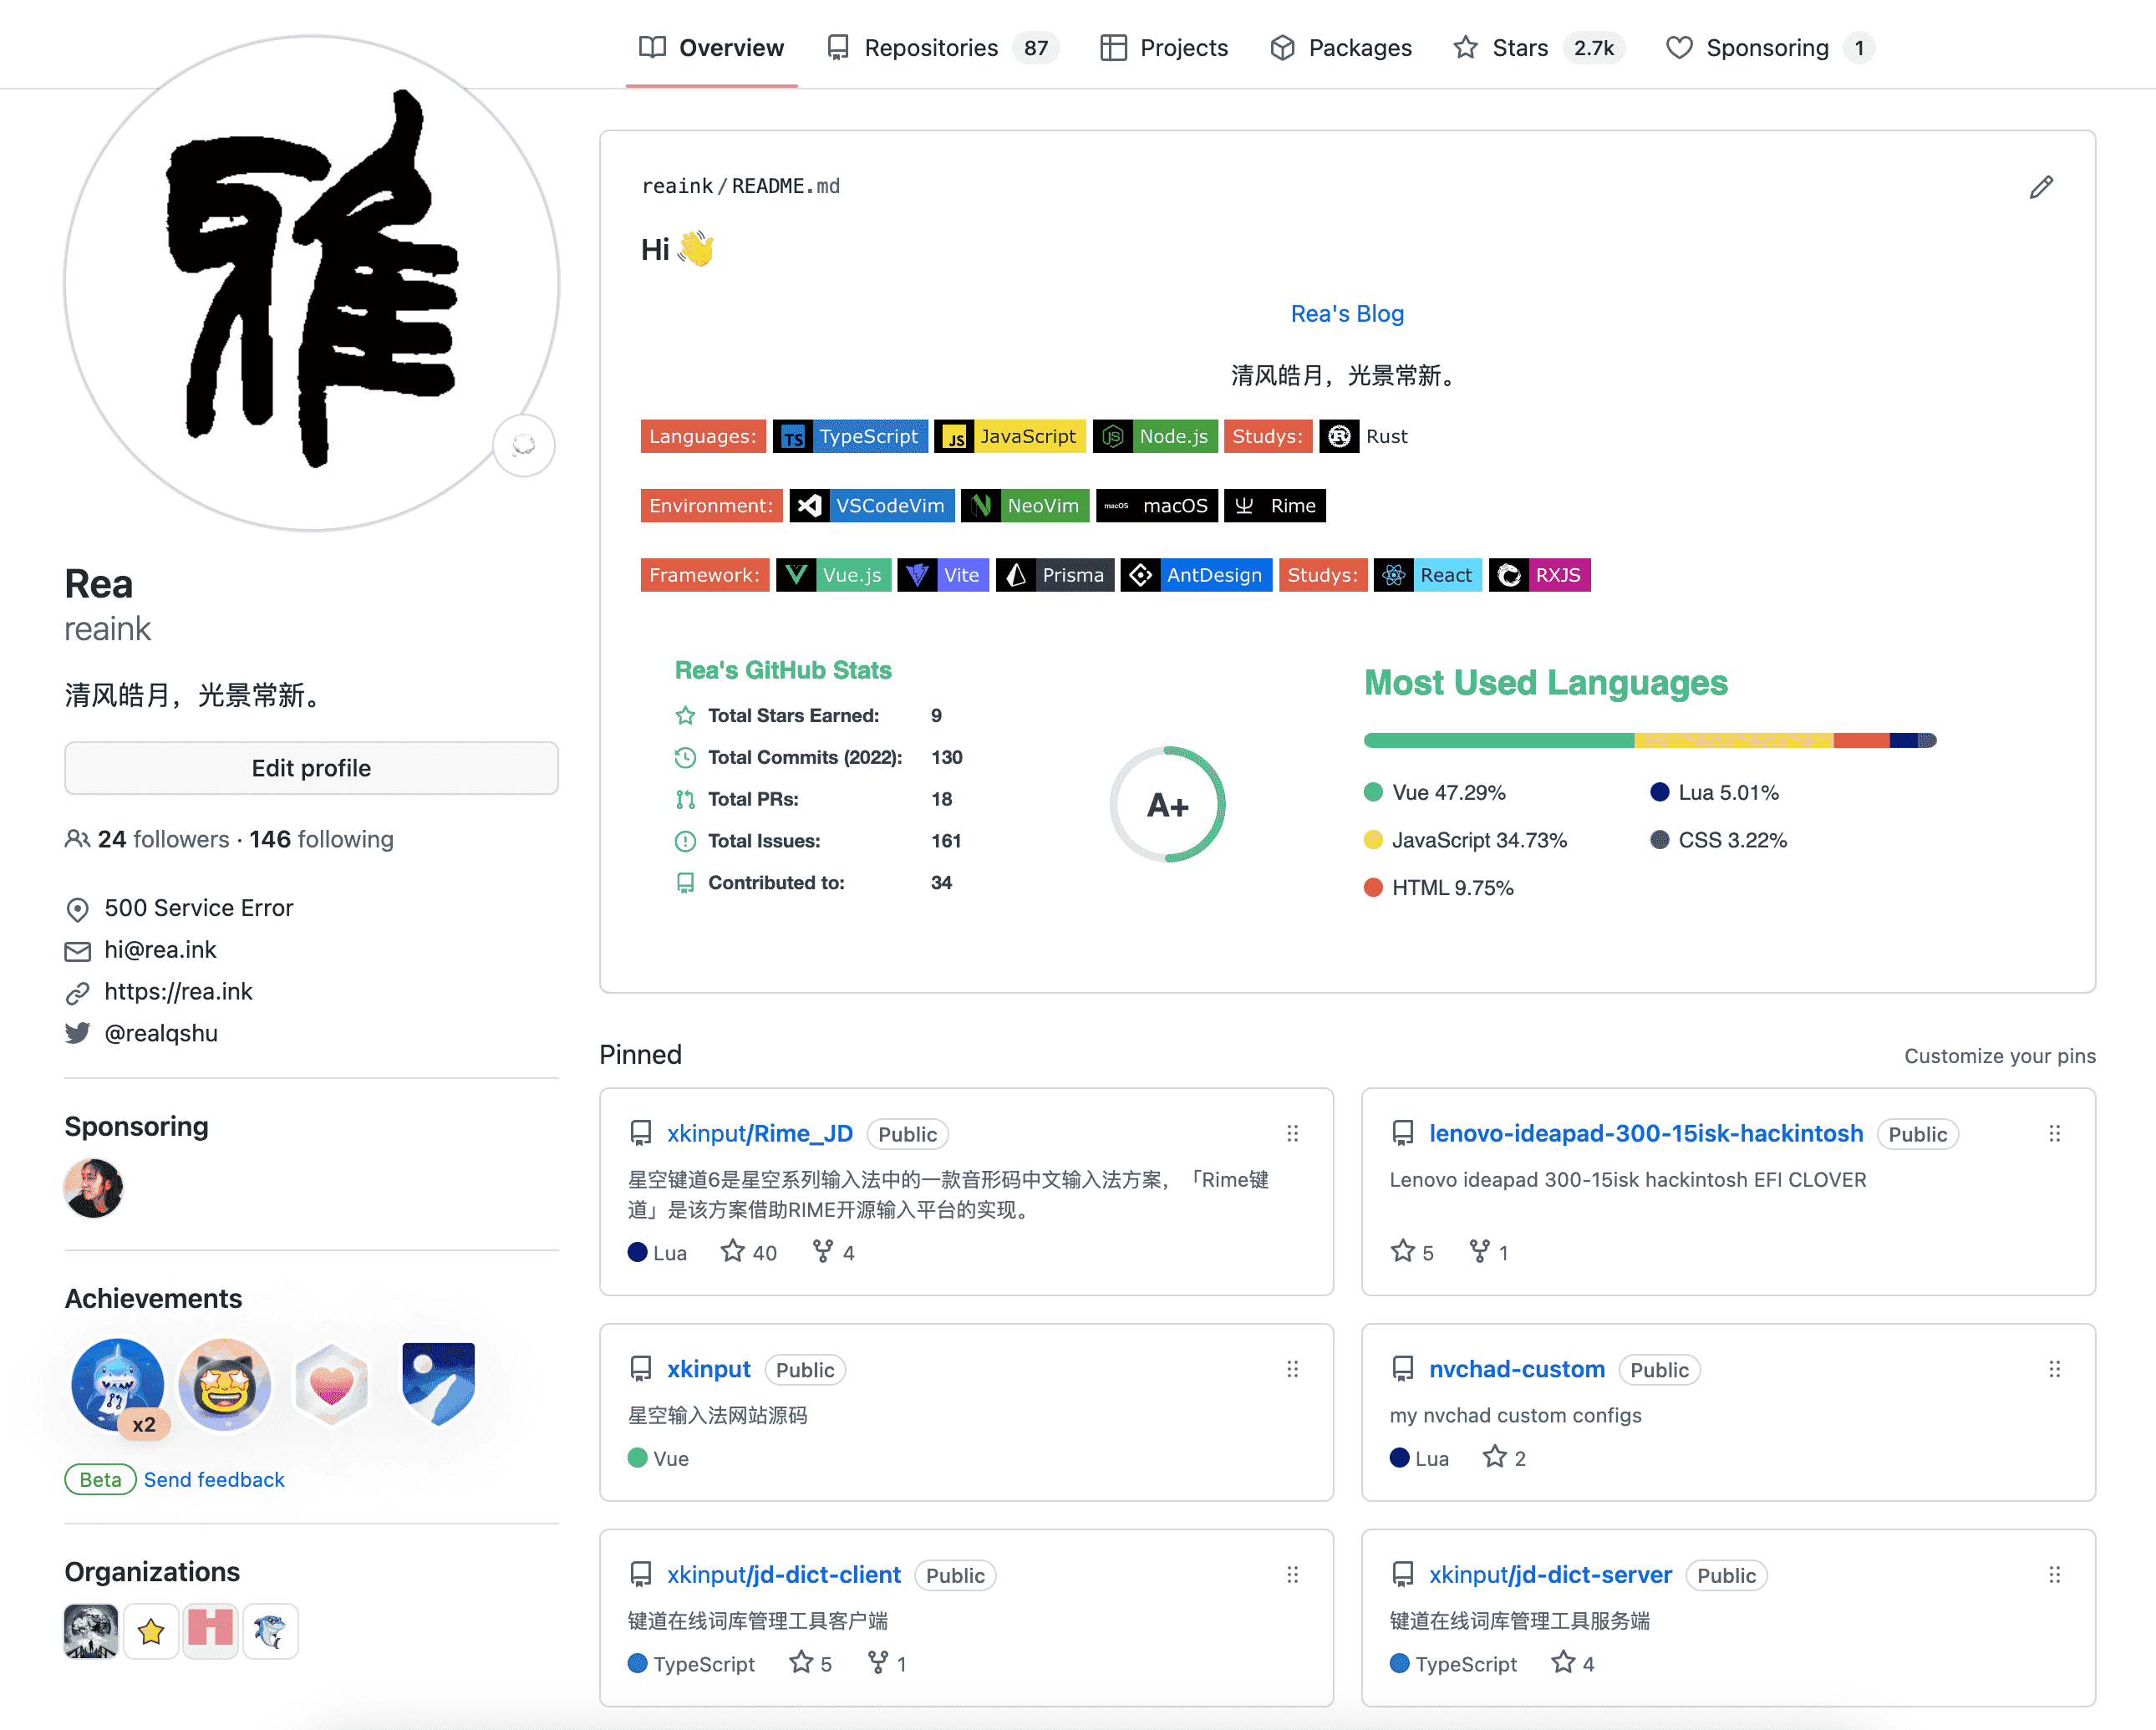Click the fork count on lenovo-ideapad hackintosh repo
This screenshot has width=2156, height=1730.
1488,1252
